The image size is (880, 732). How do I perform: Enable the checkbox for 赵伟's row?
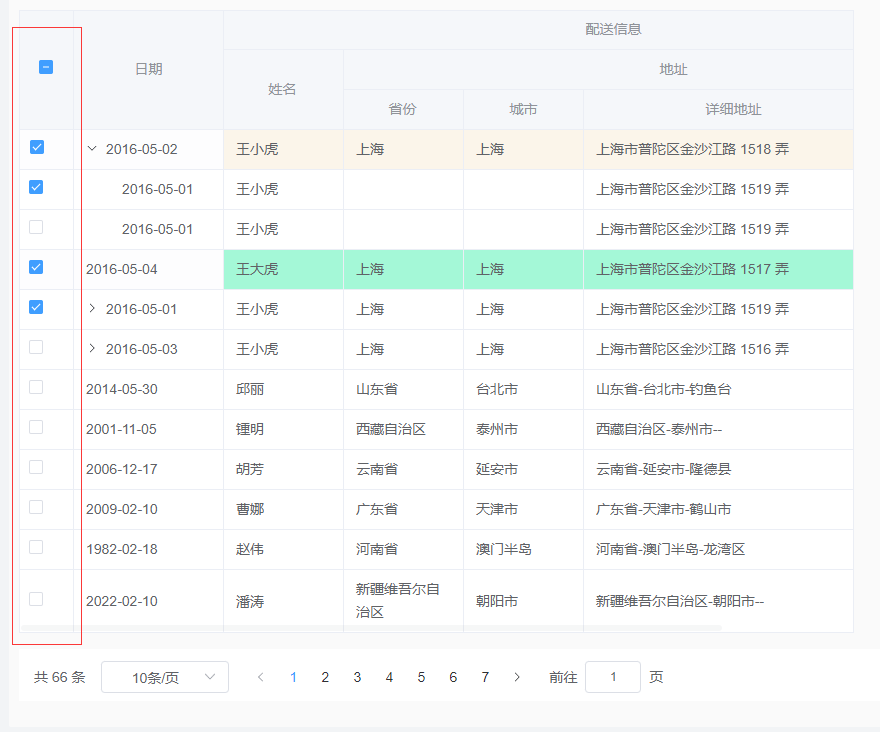36,548
